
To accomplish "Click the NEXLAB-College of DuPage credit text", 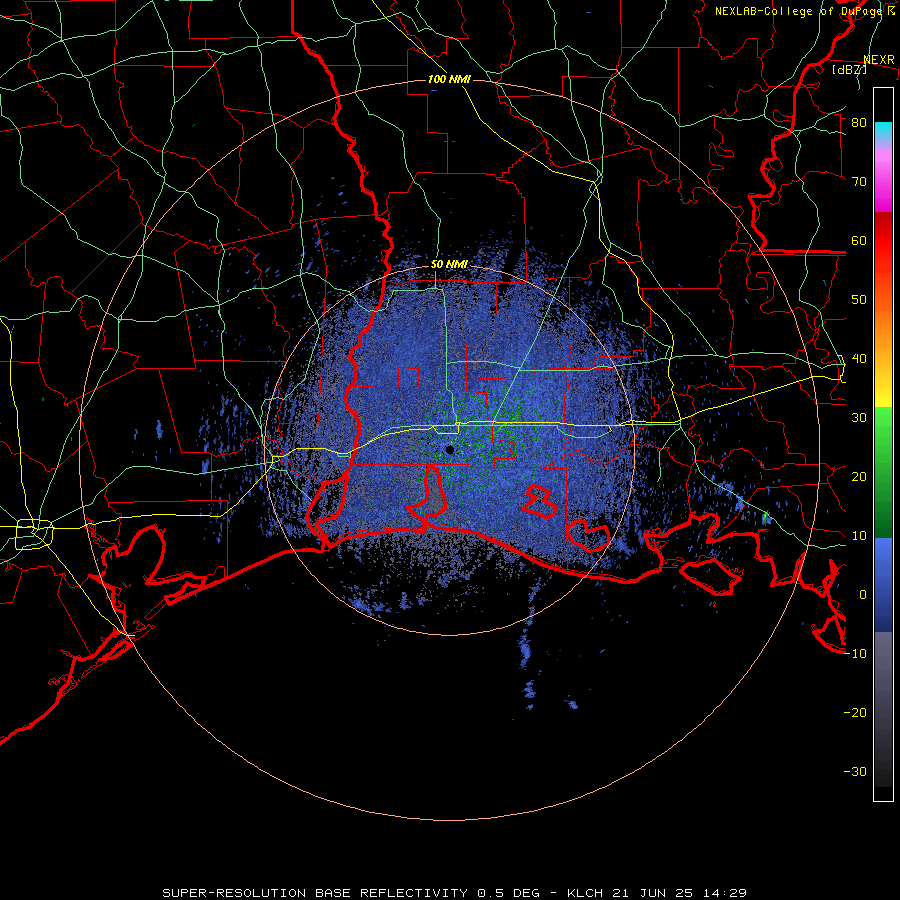I will tap(805, 11).
